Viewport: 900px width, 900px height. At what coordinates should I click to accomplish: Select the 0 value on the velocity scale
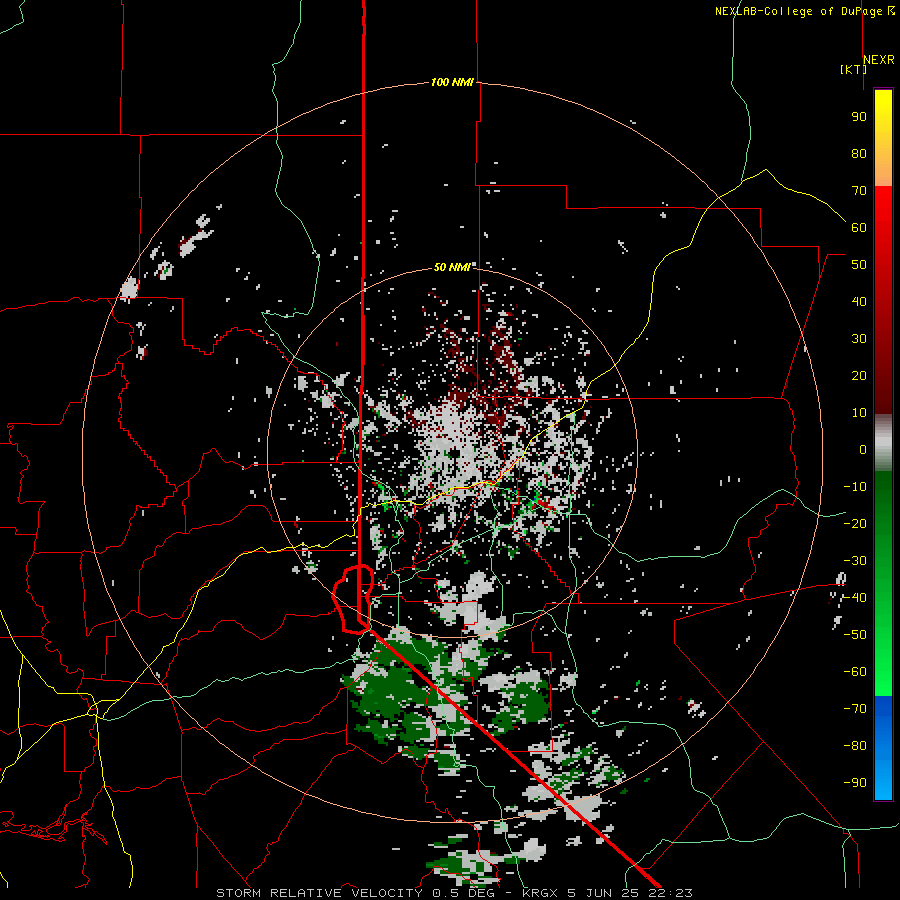(863, 449)
